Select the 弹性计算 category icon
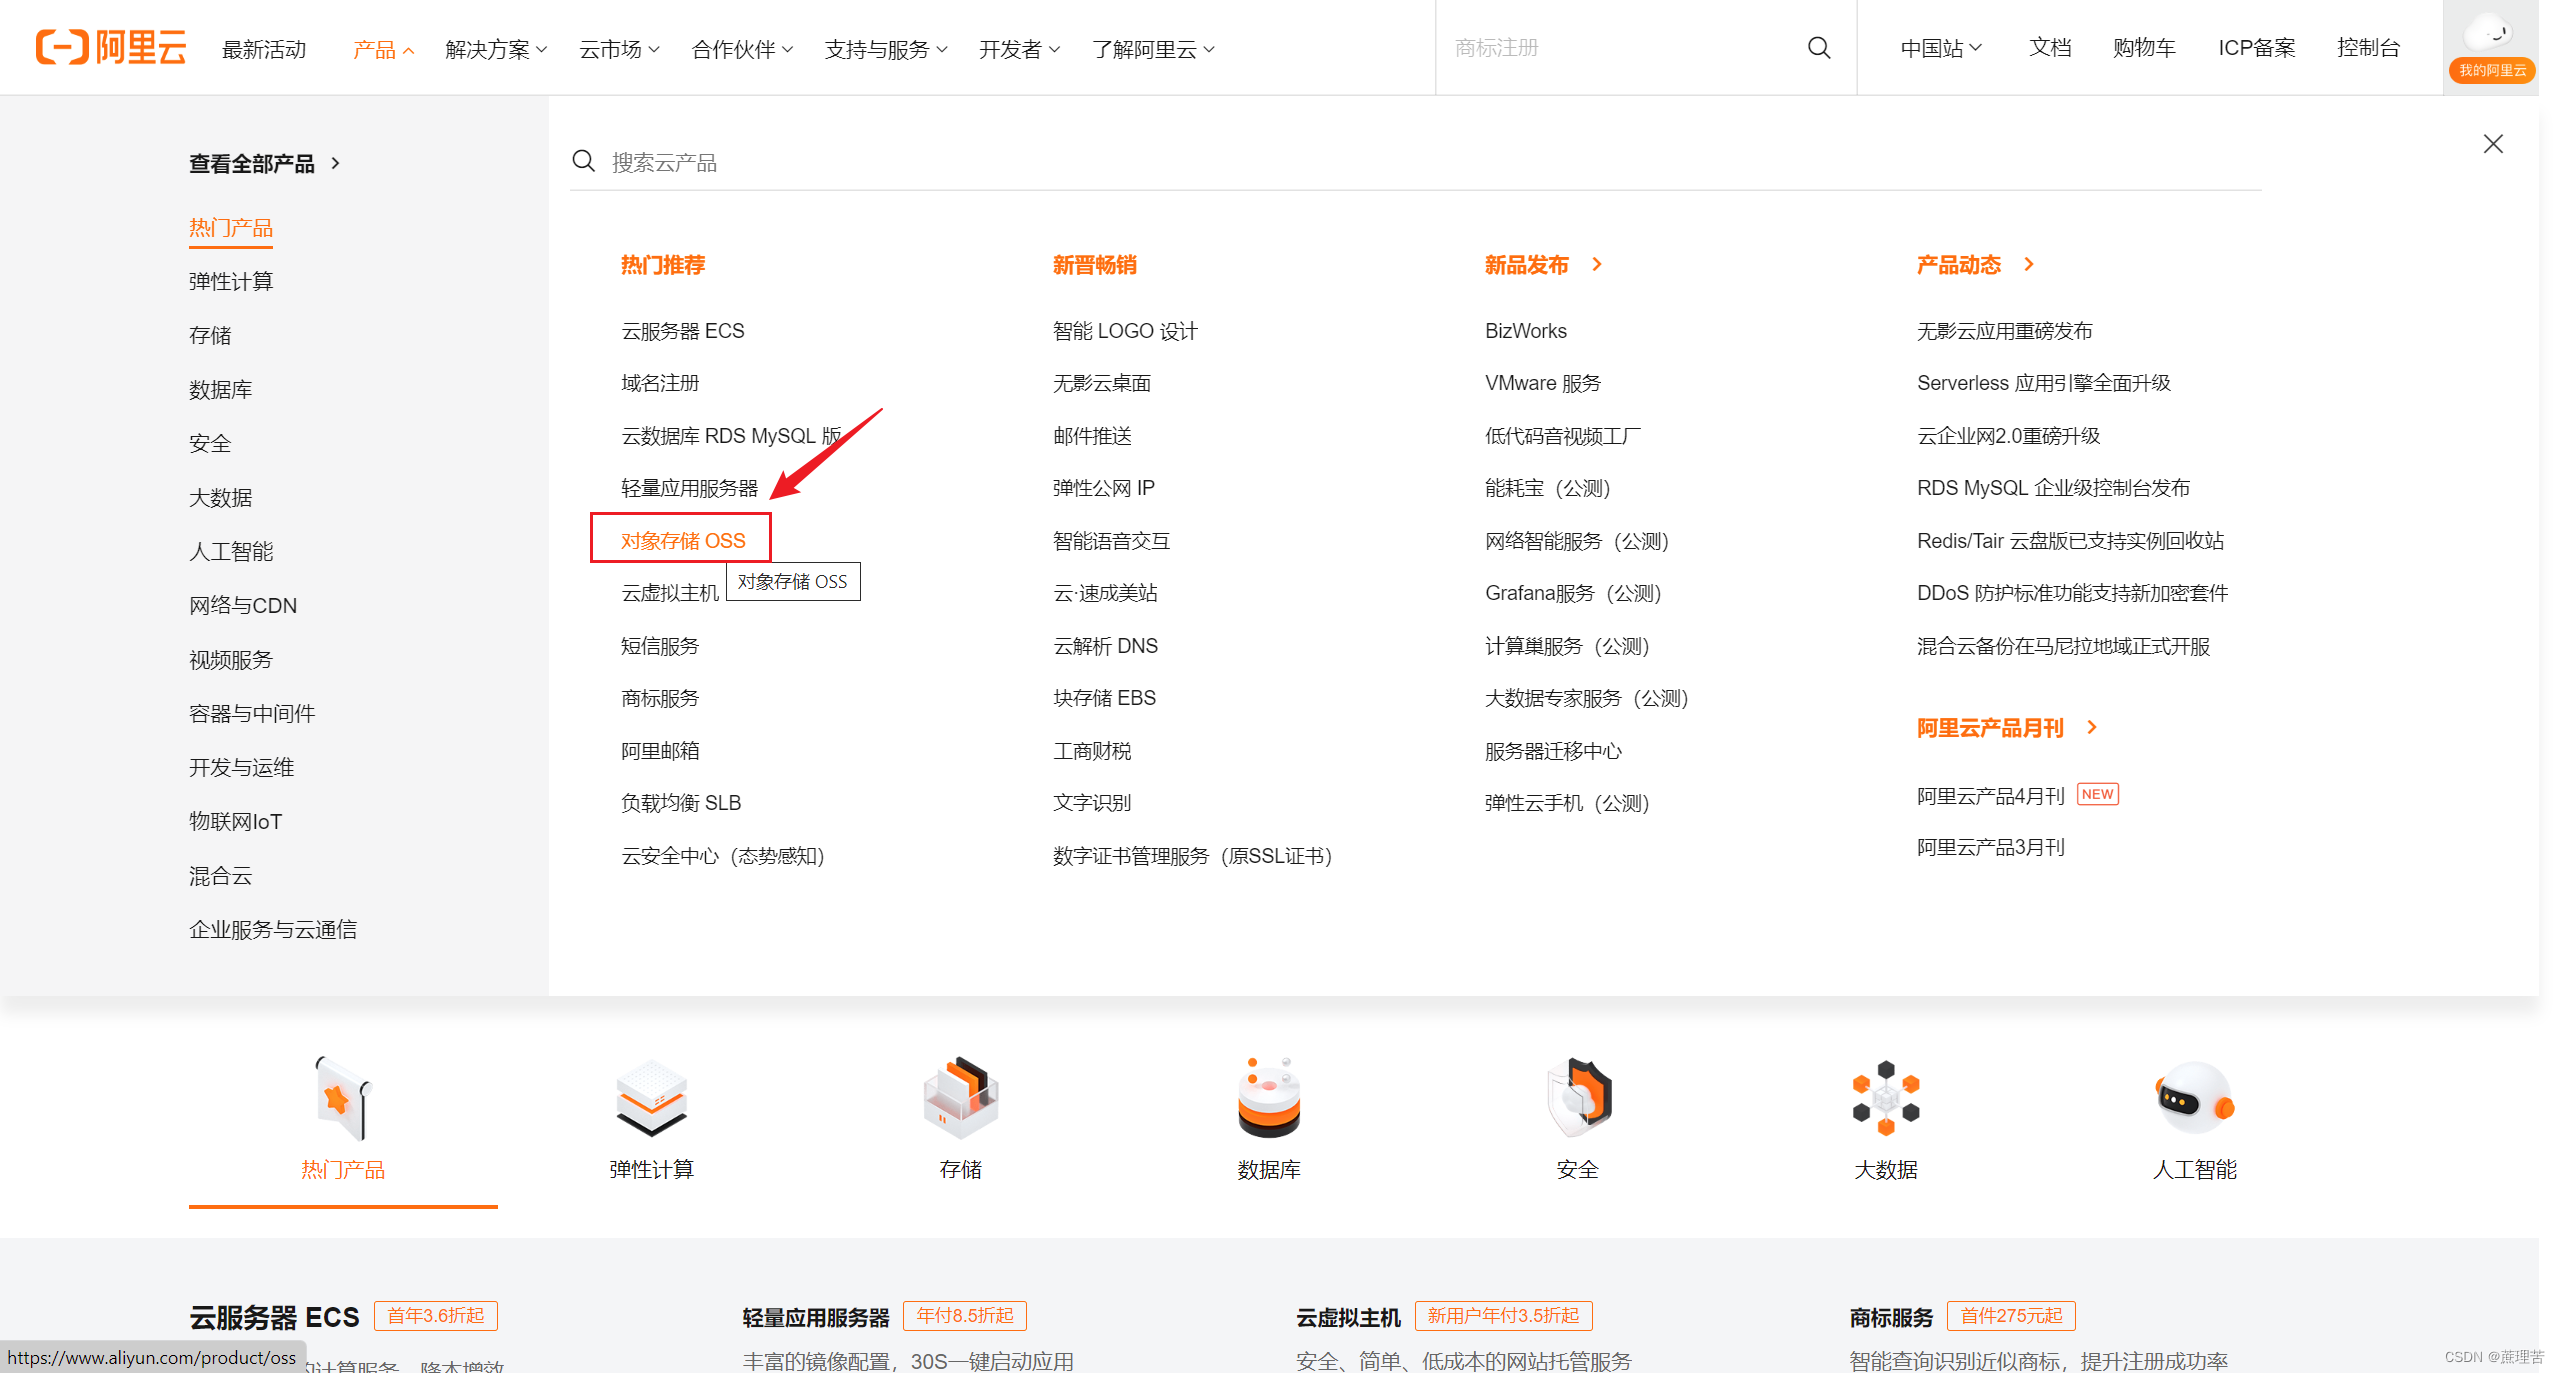The width and height of the screenshot is (2560, 1373). pos(651,1098)
